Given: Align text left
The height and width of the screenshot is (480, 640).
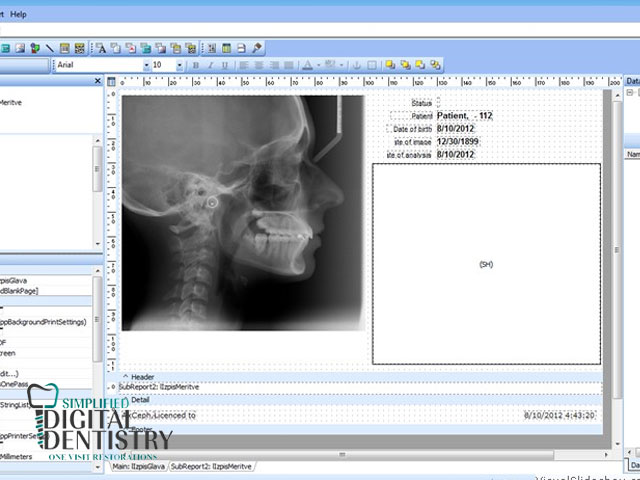Looking at the screenshot, I should [244, 65].
